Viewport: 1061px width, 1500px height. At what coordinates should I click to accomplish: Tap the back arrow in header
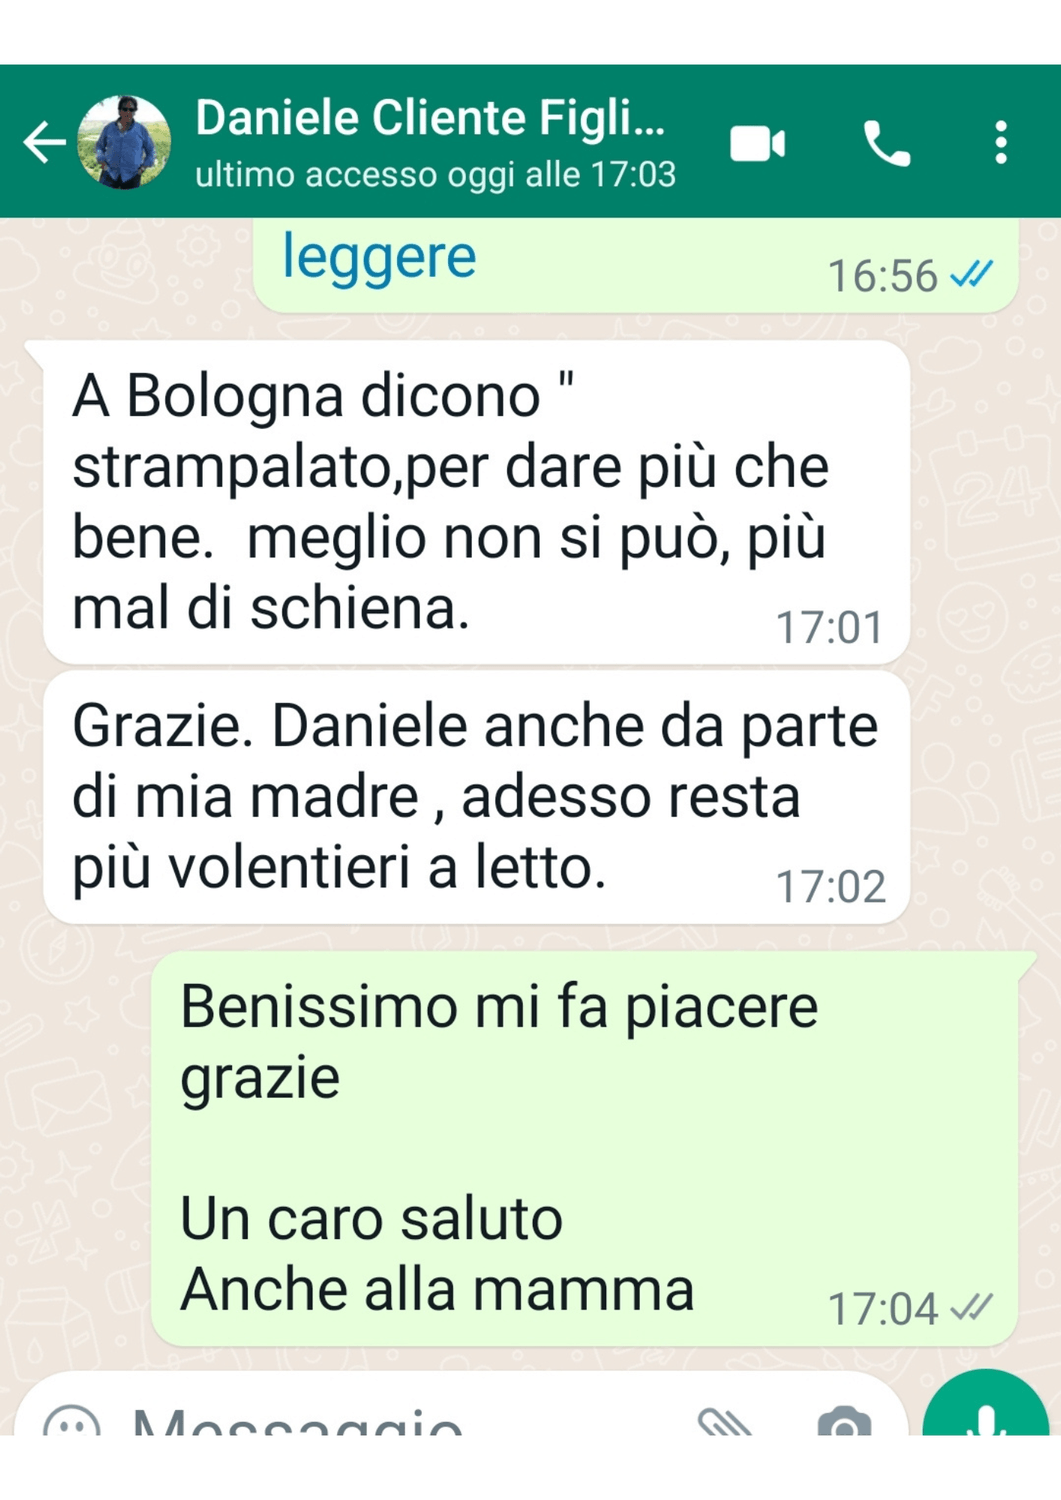45,142
